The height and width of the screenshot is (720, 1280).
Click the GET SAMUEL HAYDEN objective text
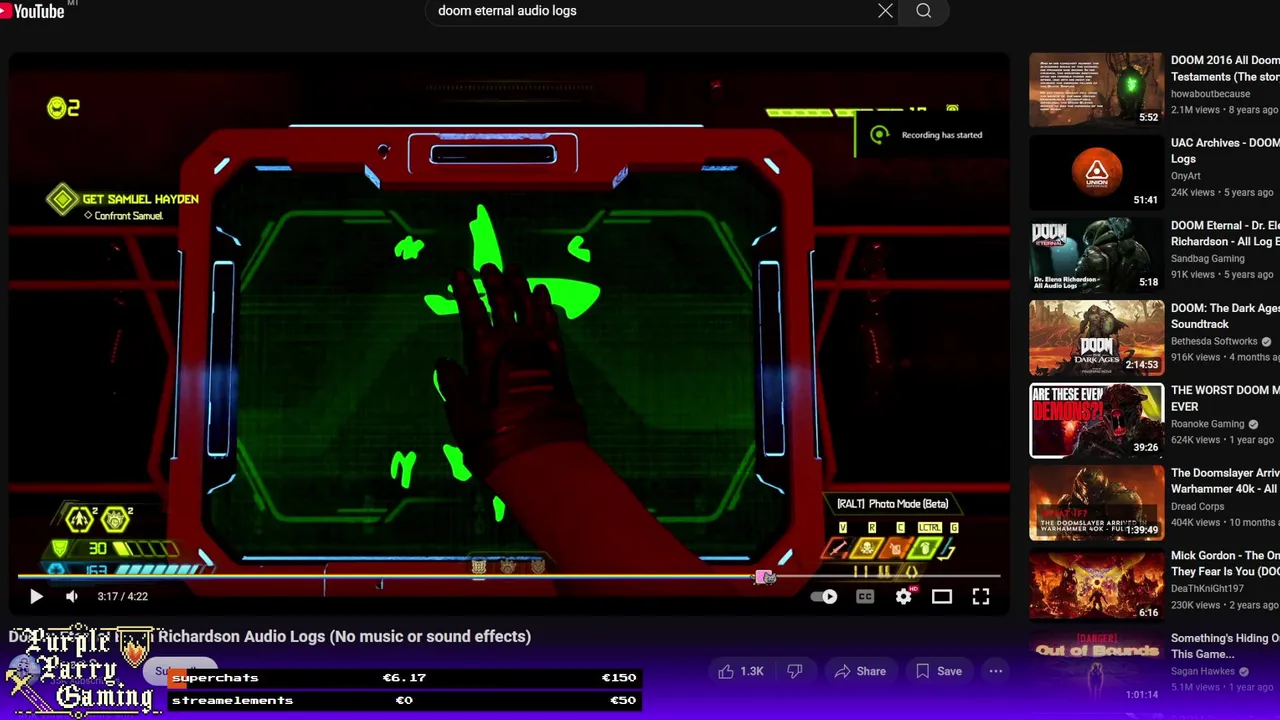pos(140,199)
